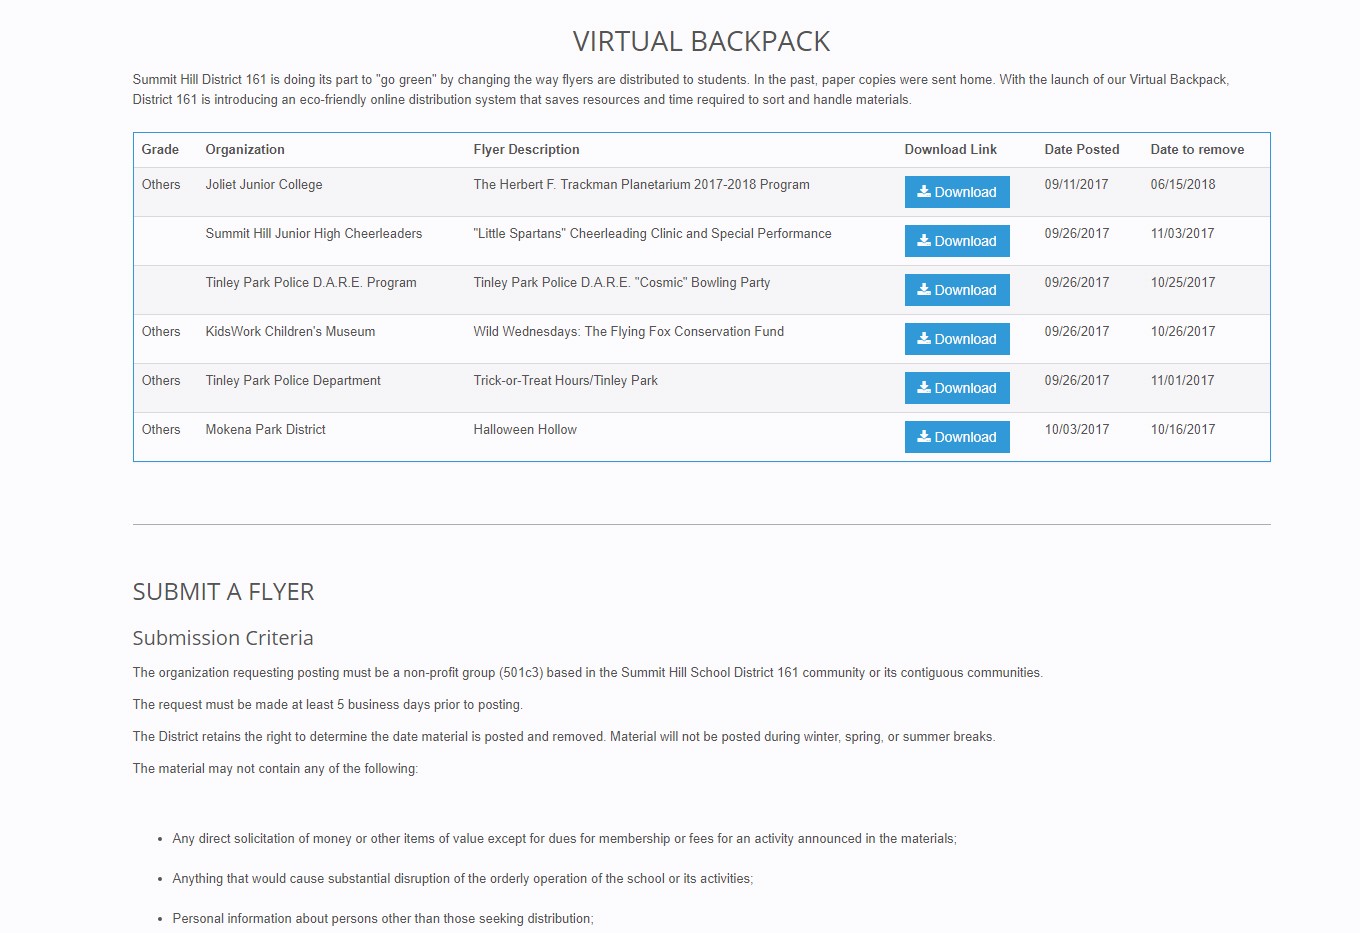Download the D.A.R.E. Cosmic Bowling Party flyer

[x=956, y=290]
